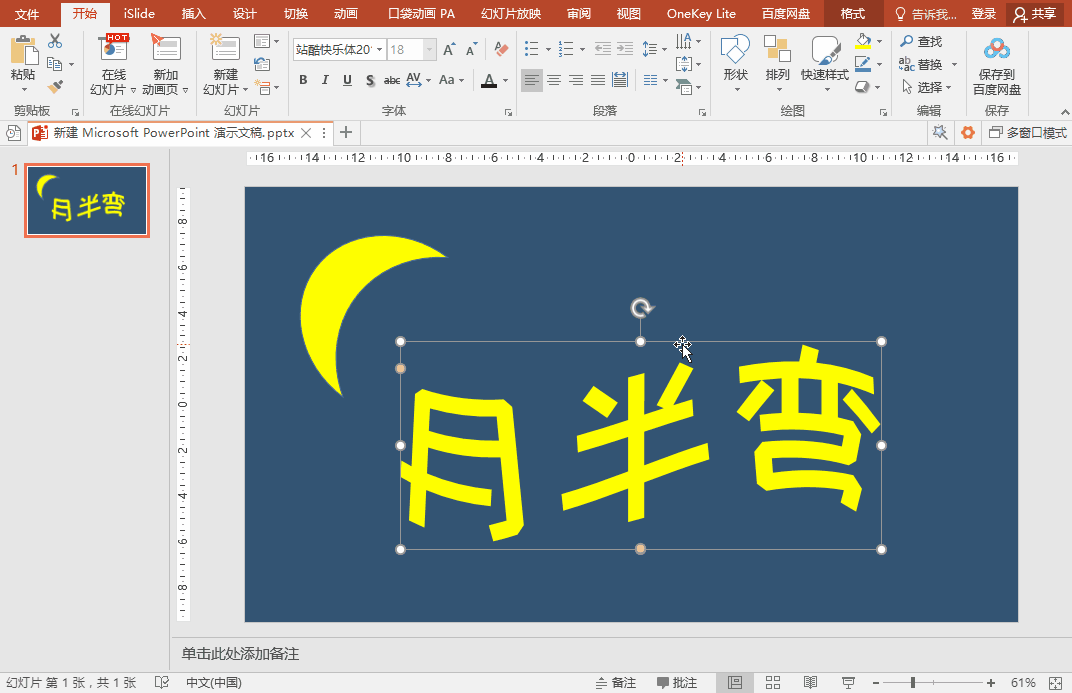
Task: Open the iSlide ribbon tab
Action: click(139, 14)
